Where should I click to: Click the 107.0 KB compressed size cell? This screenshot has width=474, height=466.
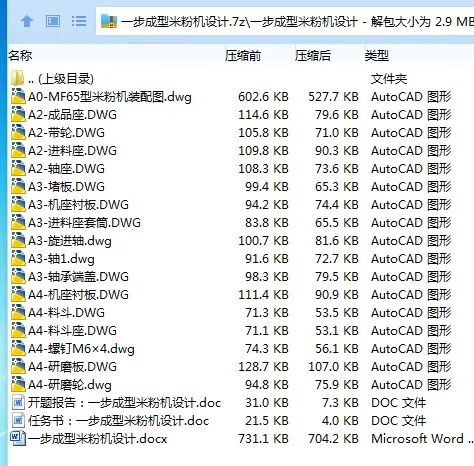coord(333,367)
